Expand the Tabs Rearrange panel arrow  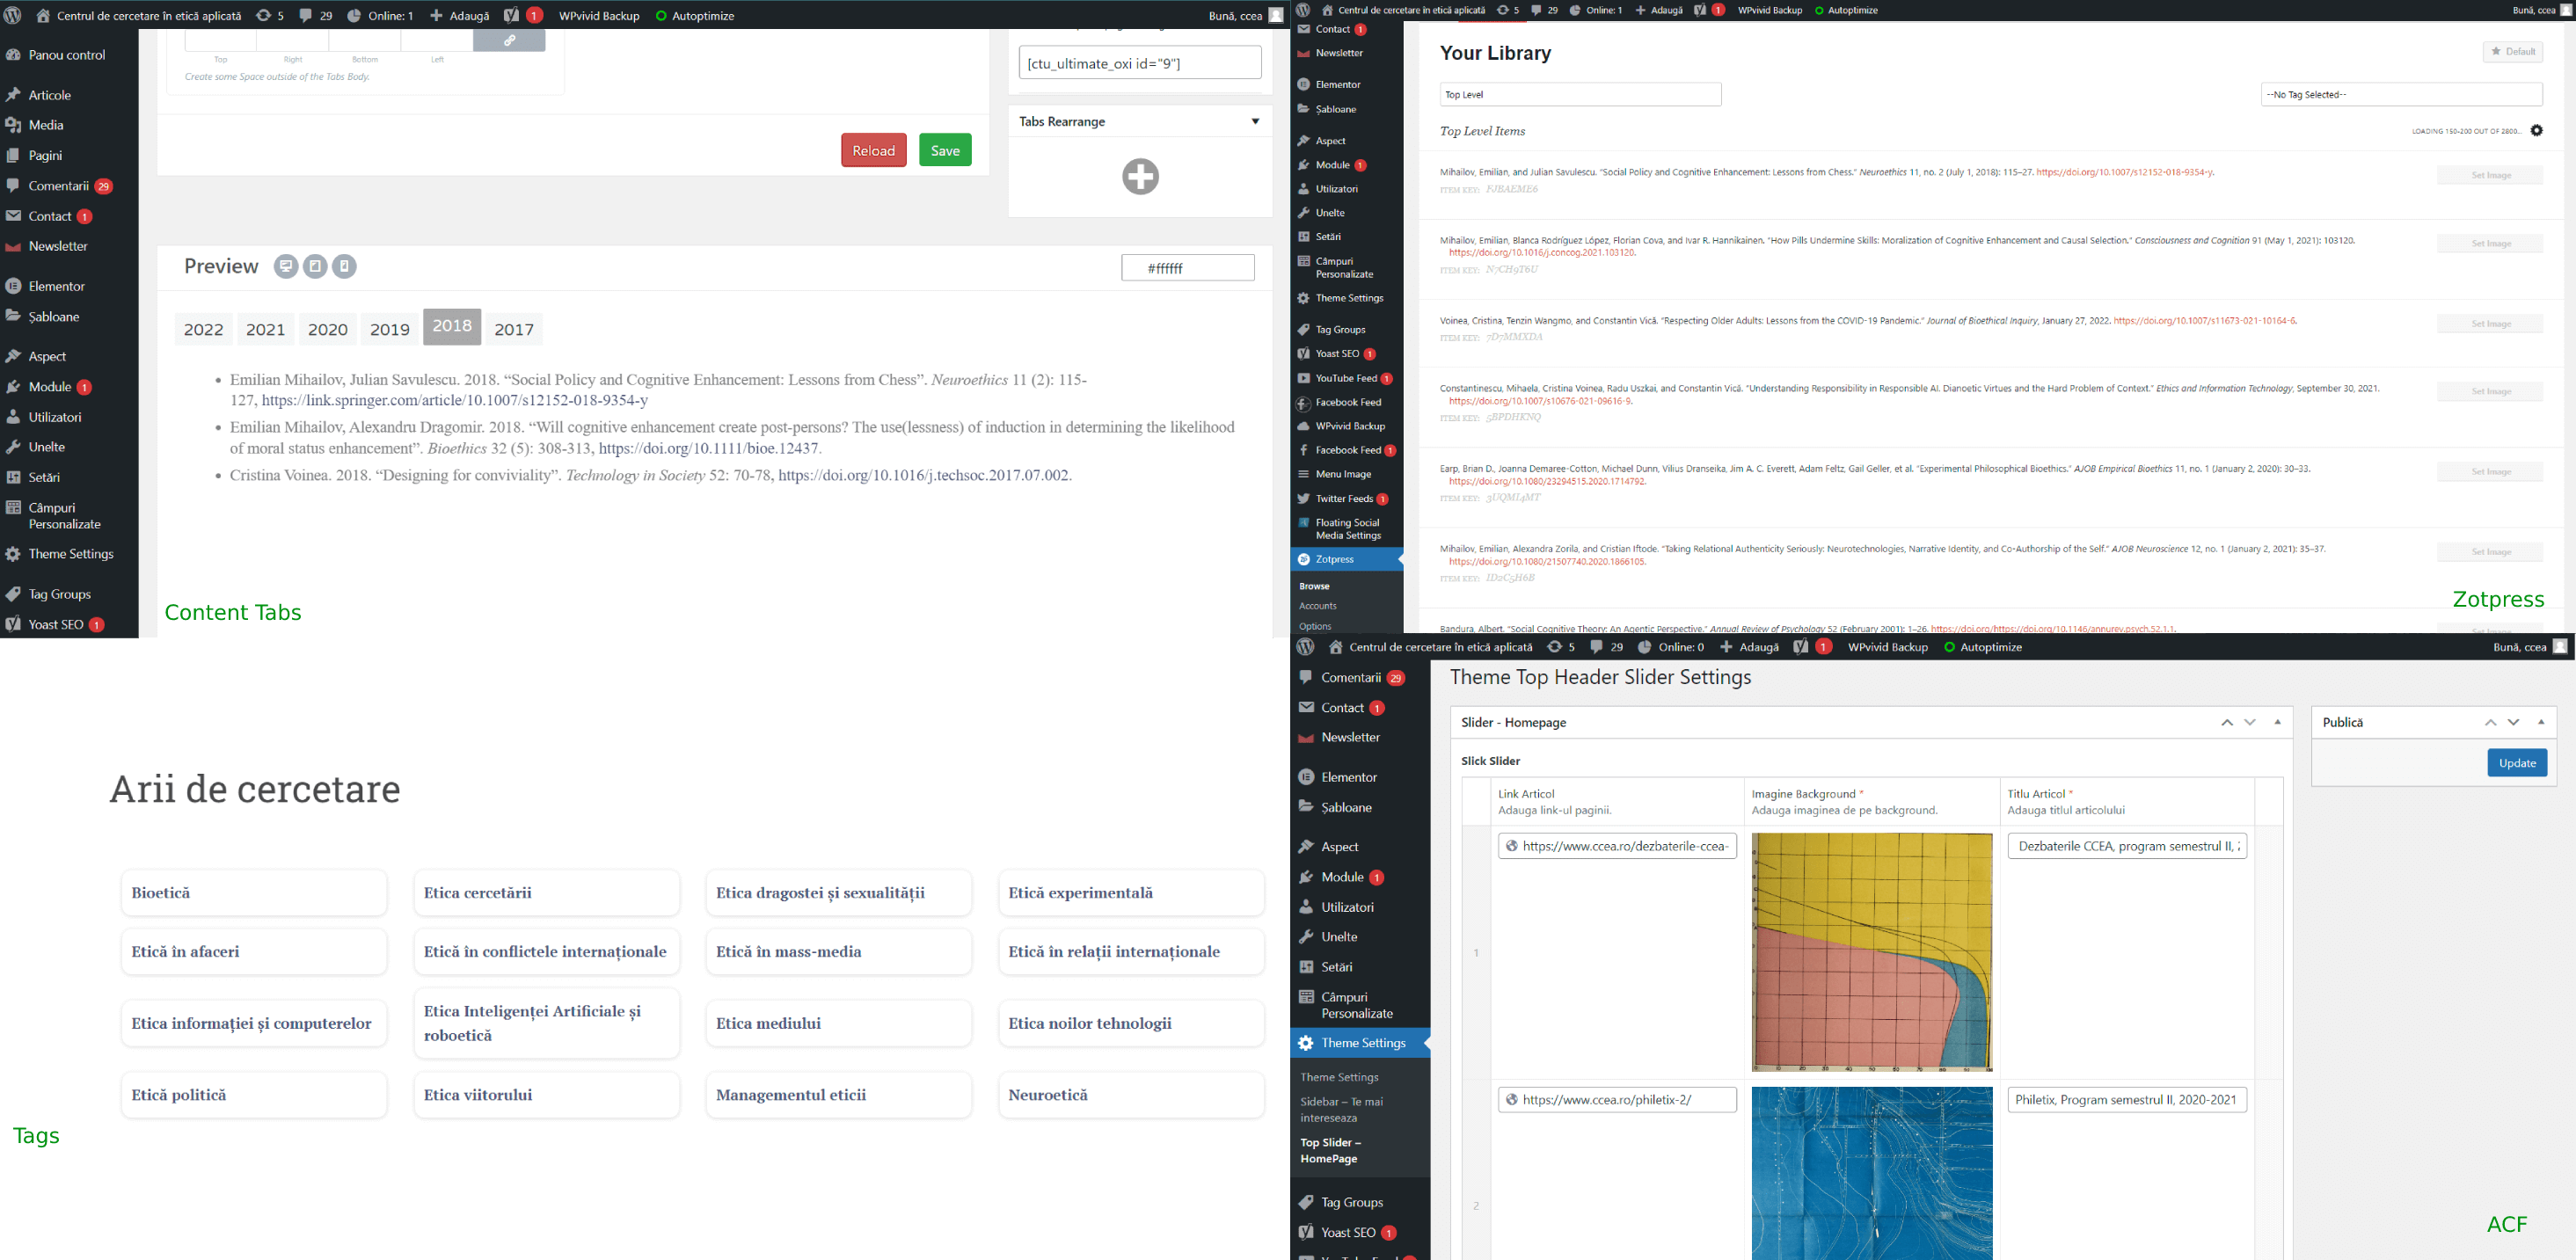coord(1255,121)
